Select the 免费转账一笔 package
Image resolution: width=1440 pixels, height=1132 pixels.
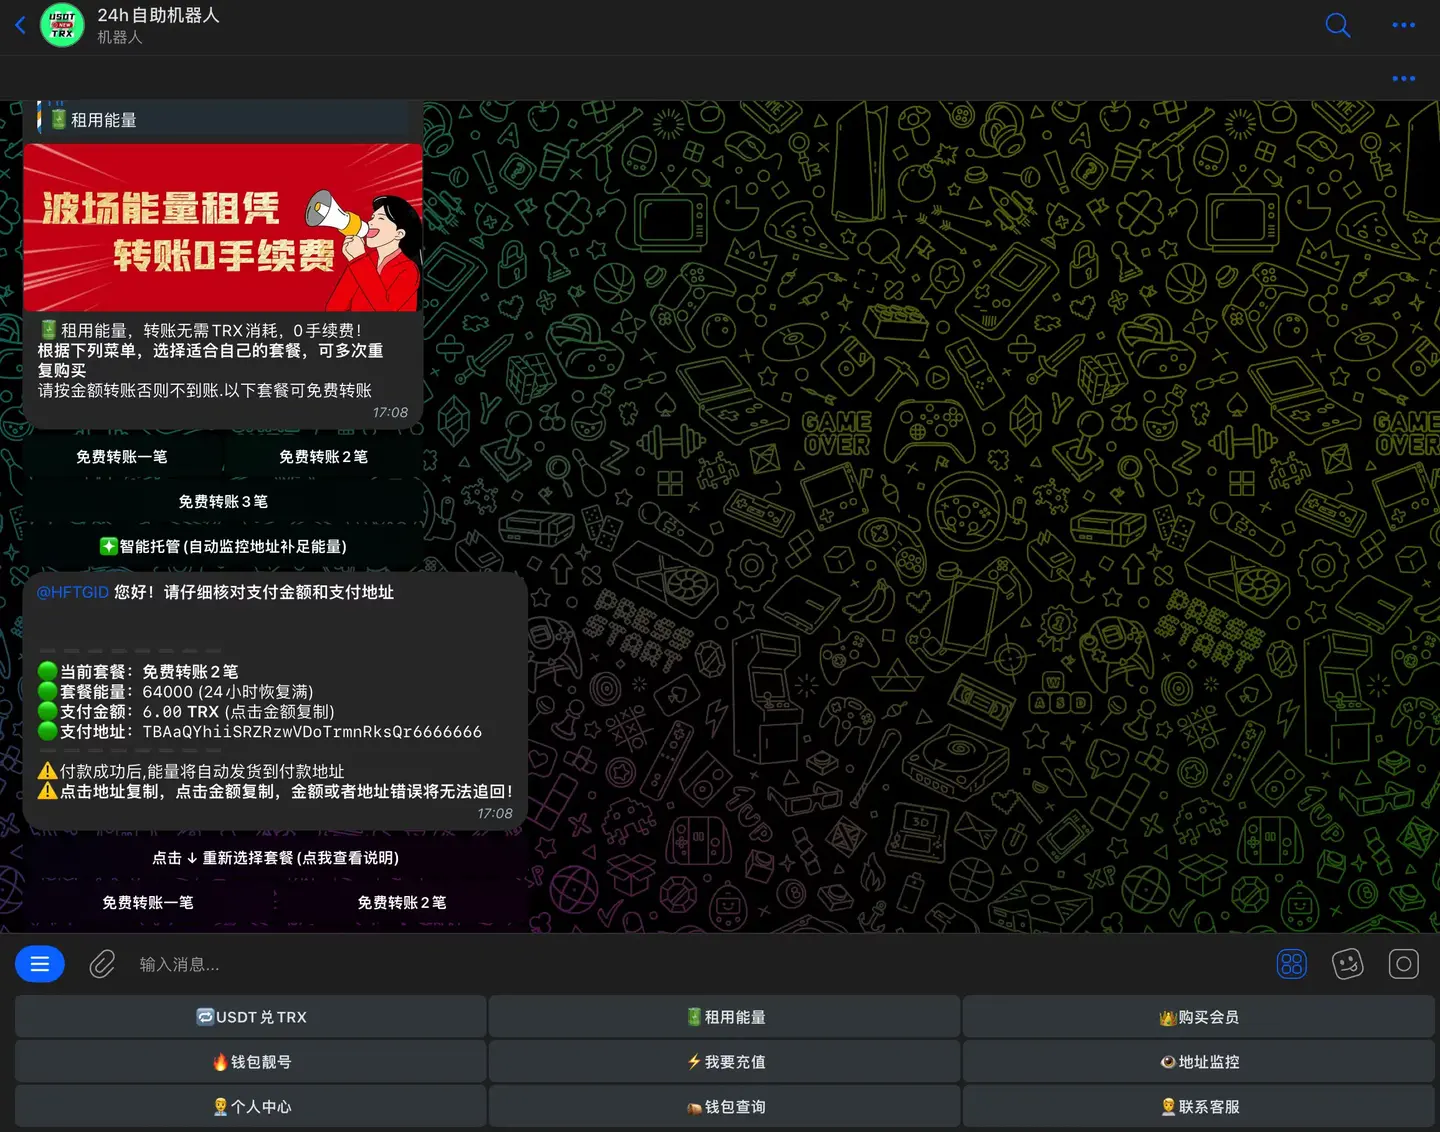coord(124,456)
